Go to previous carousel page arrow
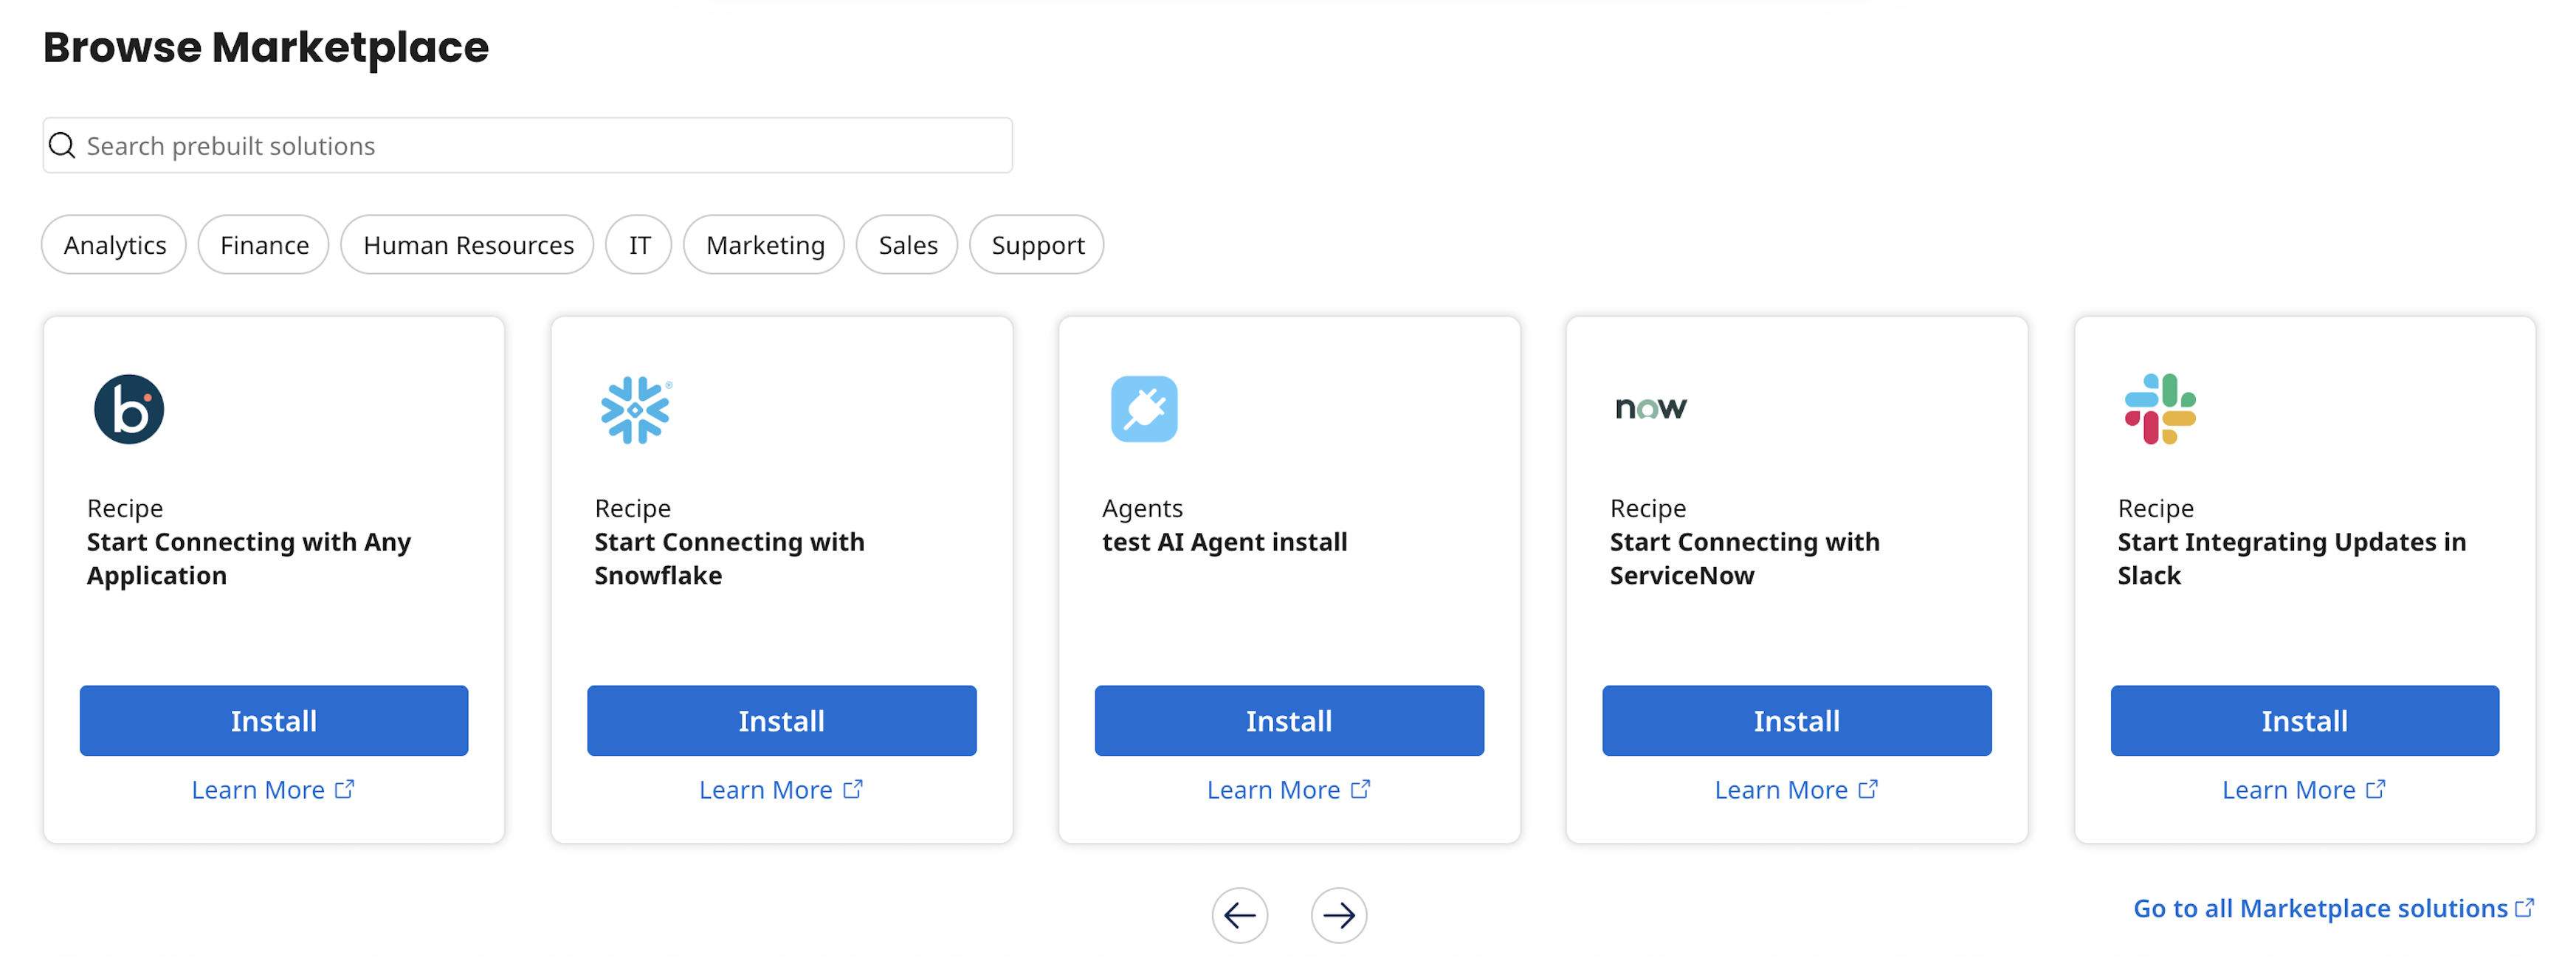2576x958 pixels. [x=1239, y=914]
